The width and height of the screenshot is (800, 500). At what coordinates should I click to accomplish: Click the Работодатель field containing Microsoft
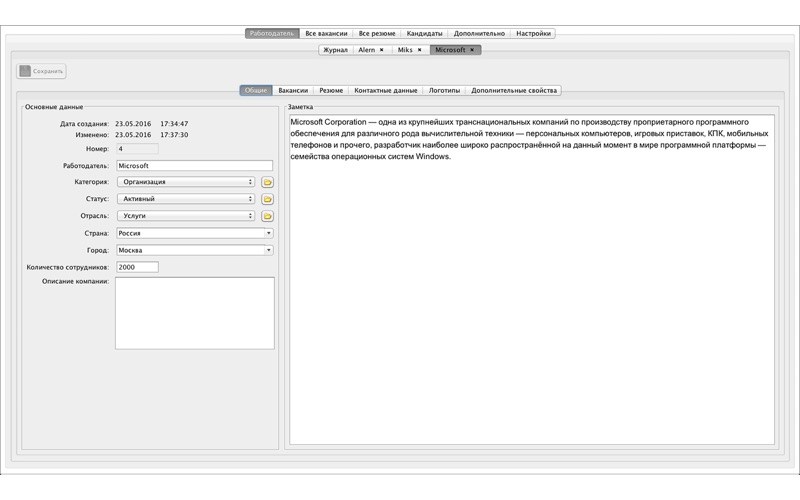[194, 166]
